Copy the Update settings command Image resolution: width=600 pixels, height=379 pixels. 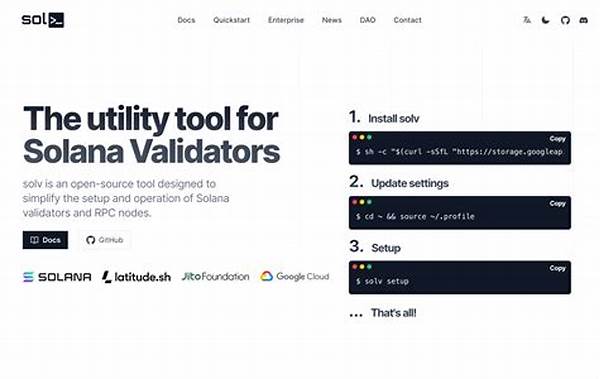click(558, 203)
